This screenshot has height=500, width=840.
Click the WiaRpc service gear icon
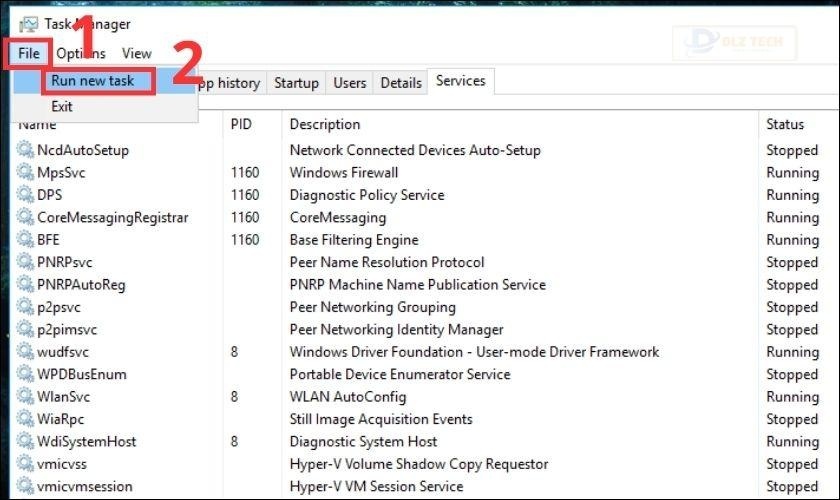coord(25,419)
